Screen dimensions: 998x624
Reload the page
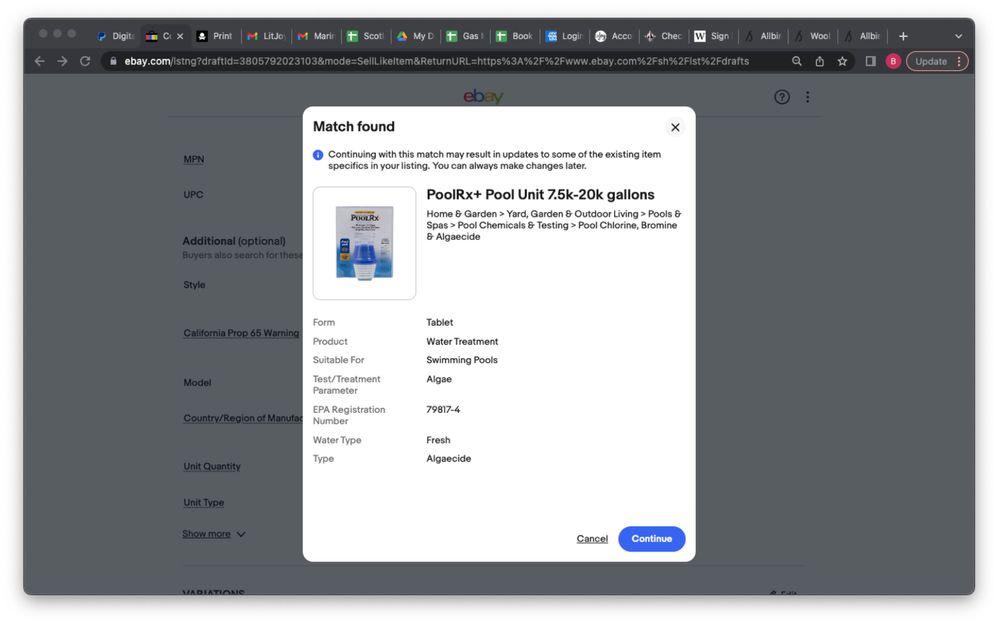[x=85, y=61]
